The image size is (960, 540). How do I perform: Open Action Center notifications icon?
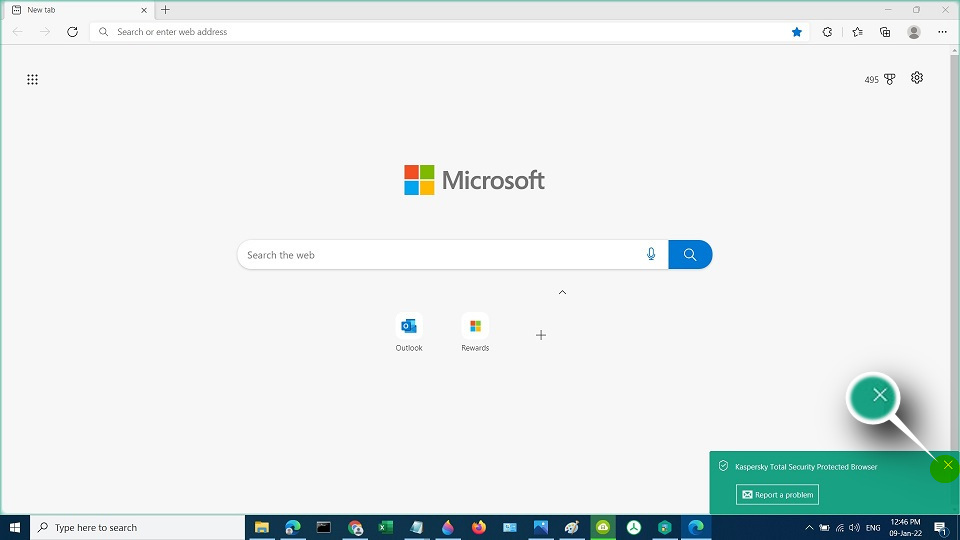click(941, 528)
